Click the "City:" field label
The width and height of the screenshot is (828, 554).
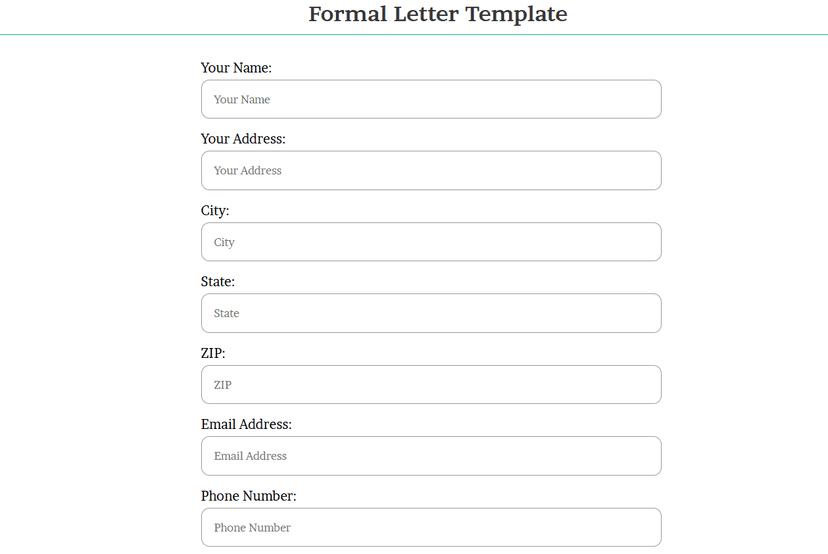215,211
